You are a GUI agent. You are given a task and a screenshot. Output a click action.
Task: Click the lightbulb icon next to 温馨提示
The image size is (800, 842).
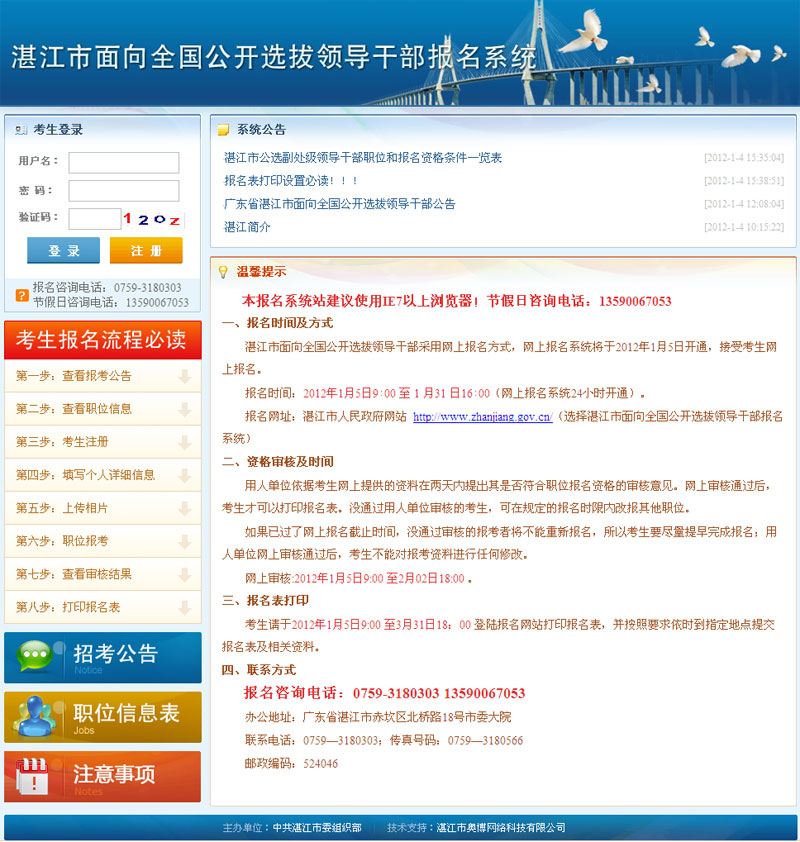pyautogui.click(x=222, y=271)
